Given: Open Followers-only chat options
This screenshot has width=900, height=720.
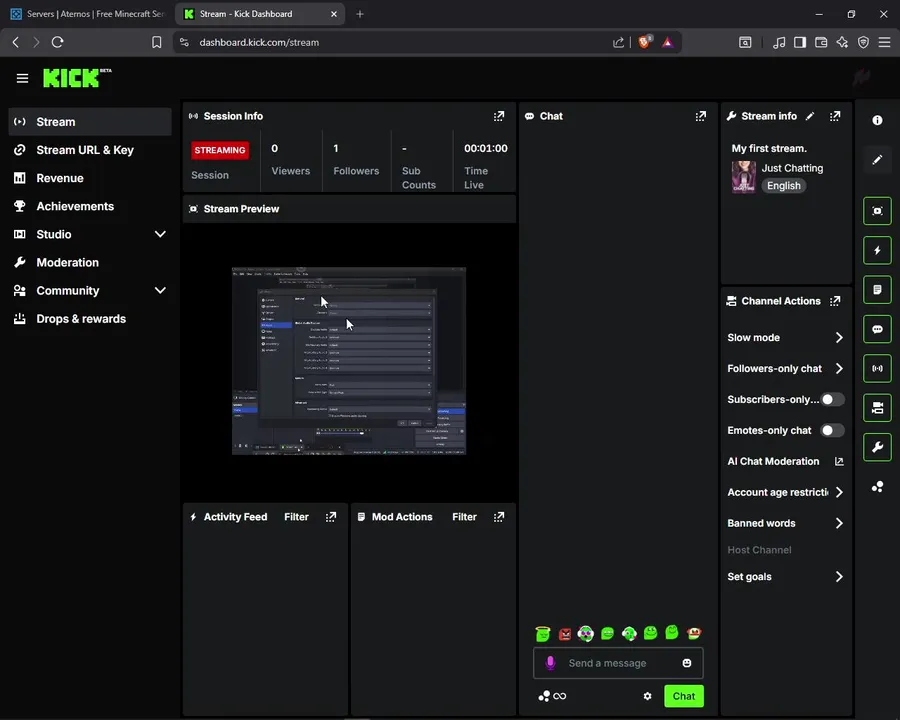Looking at the screenshot, I should [x=785, y=369].
